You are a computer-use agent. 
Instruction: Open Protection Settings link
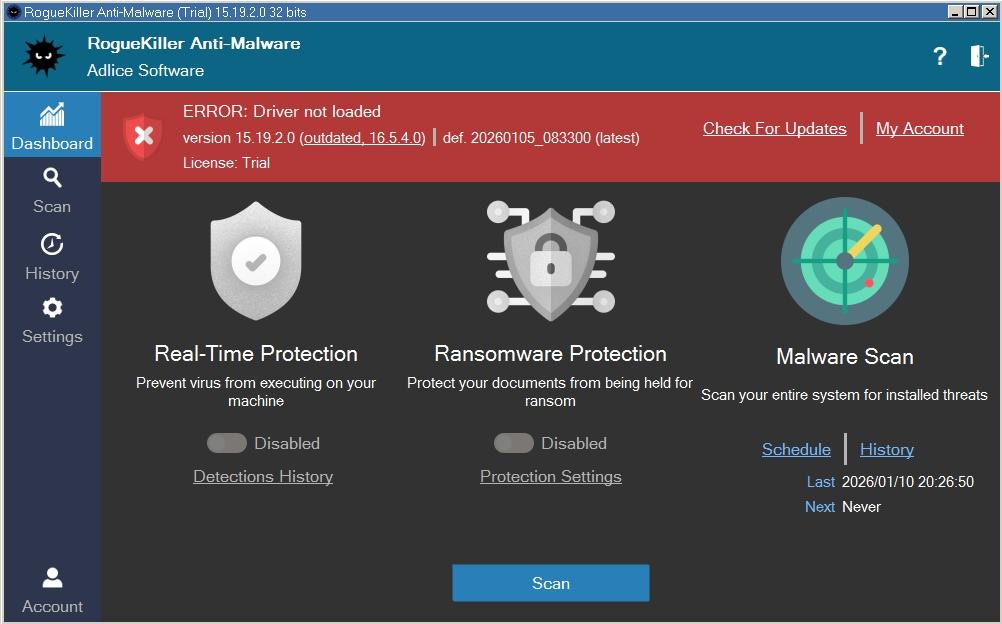point(551,477)
